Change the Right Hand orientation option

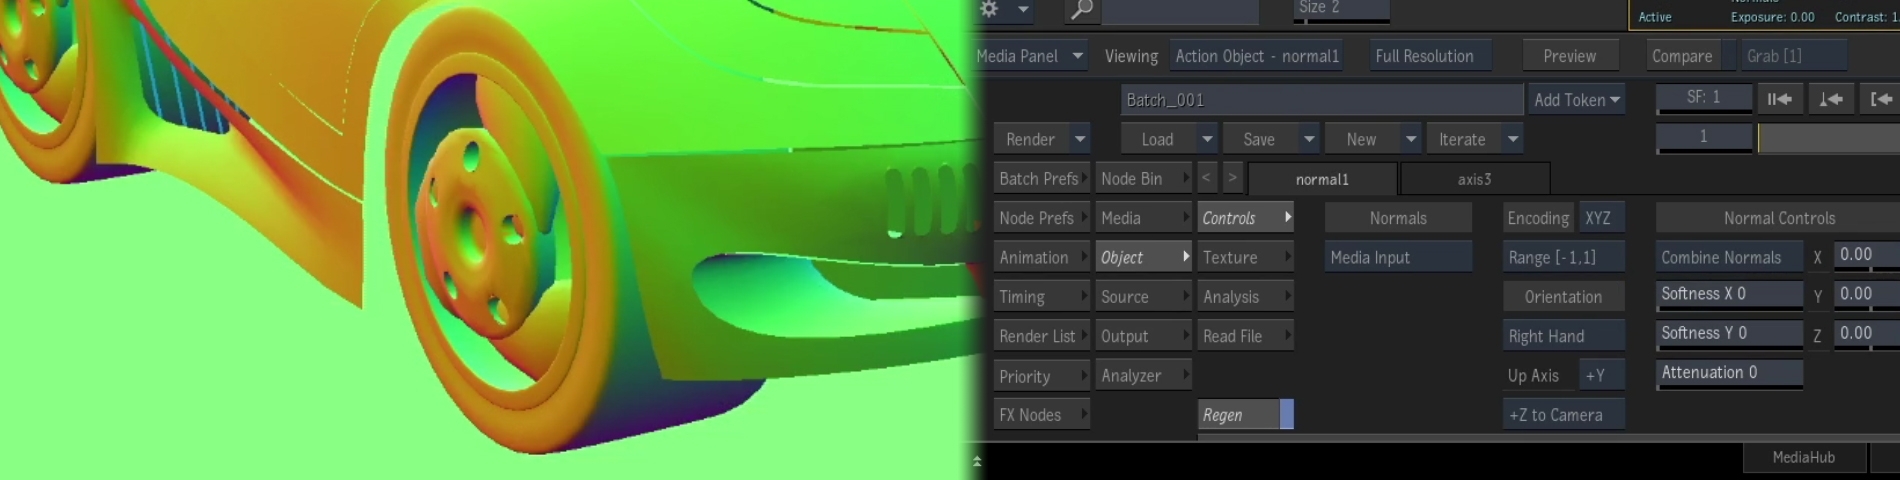coord(1563,336)
